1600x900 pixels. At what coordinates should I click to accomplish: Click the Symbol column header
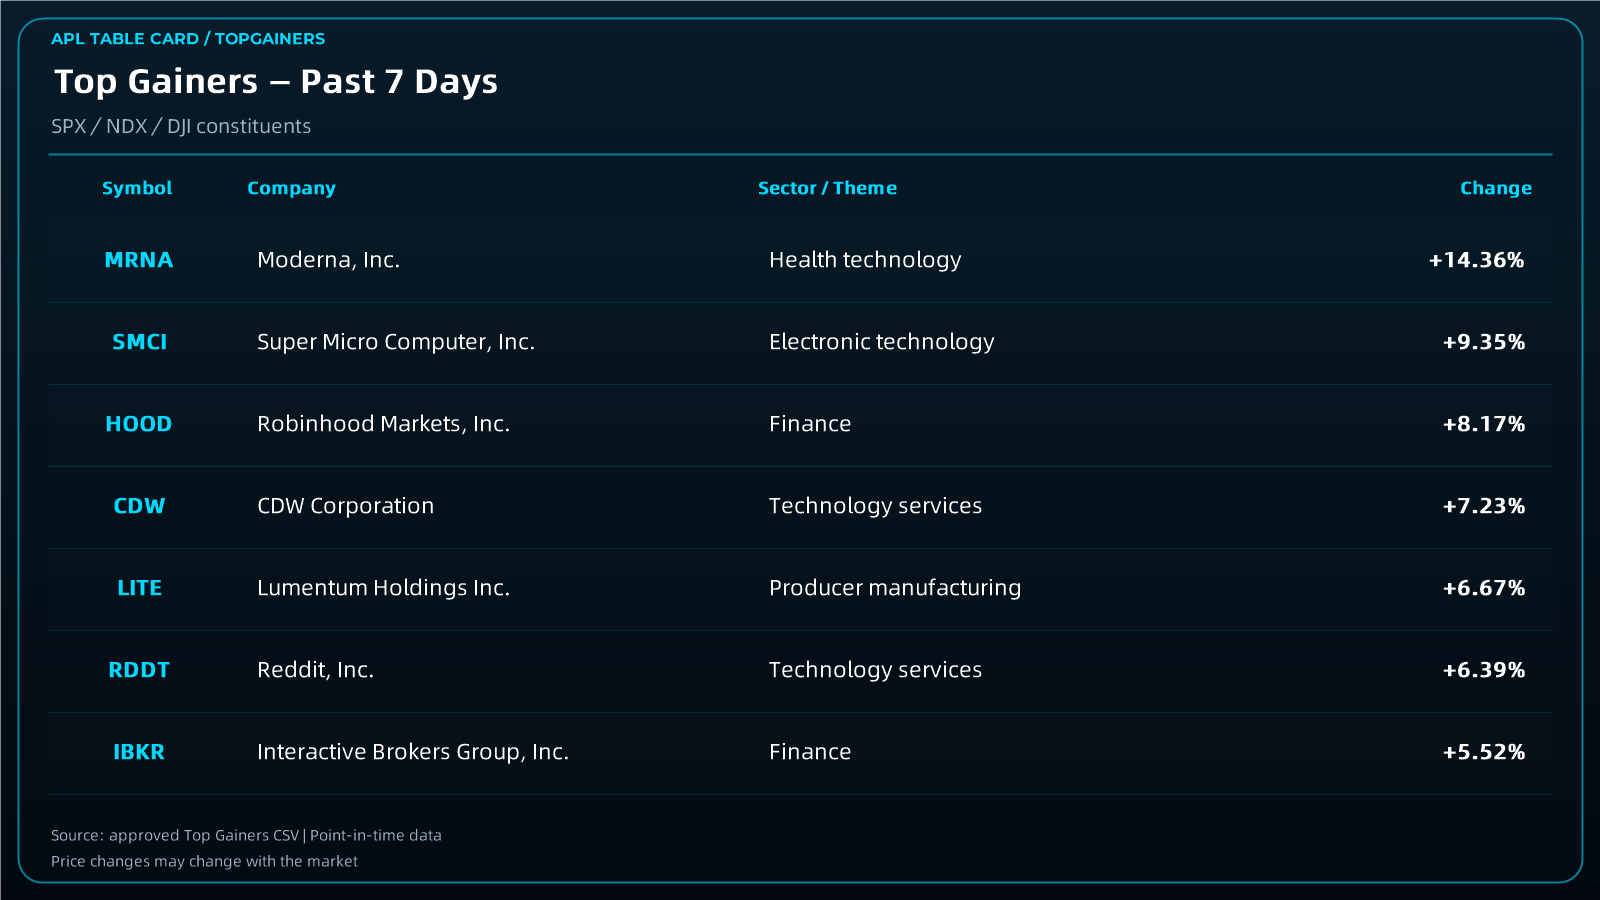(x=137, y=188)
